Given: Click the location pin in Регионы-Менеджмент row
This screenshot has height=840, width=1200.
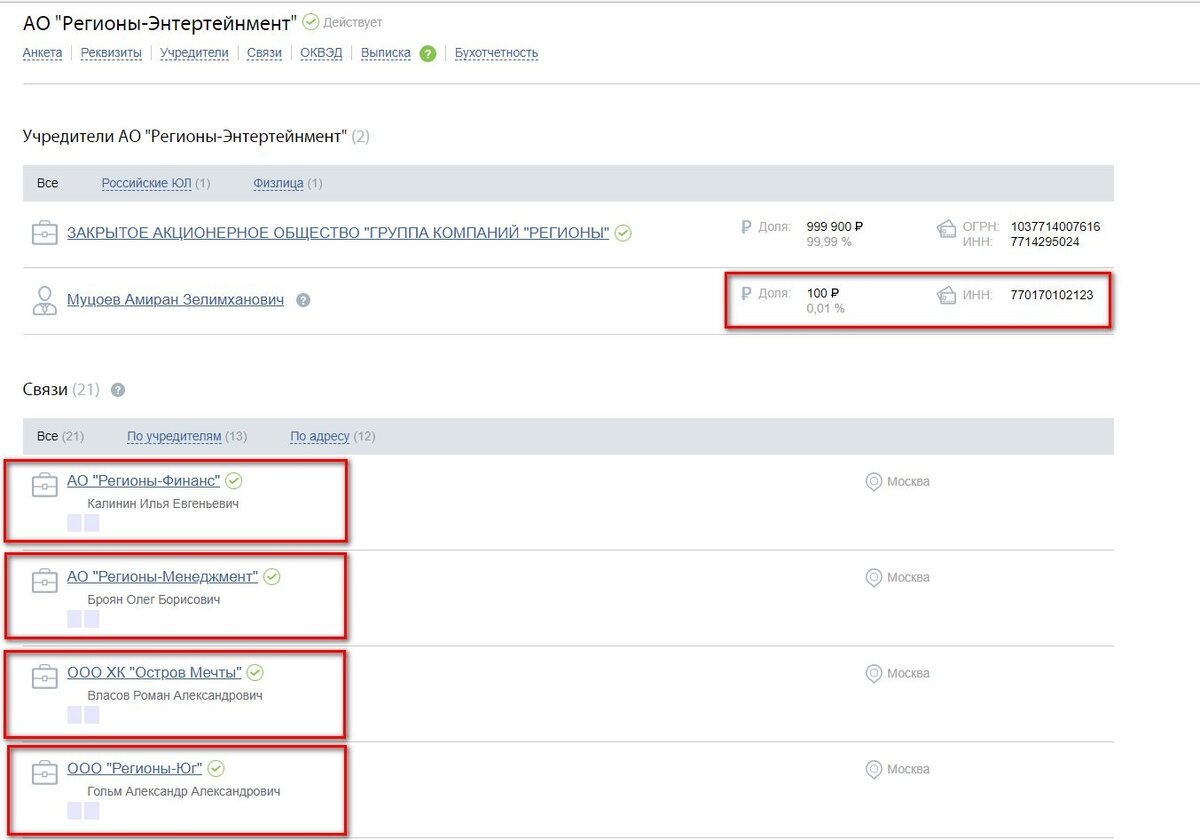Looking at the screenshot, I should (x=874, y=578).
